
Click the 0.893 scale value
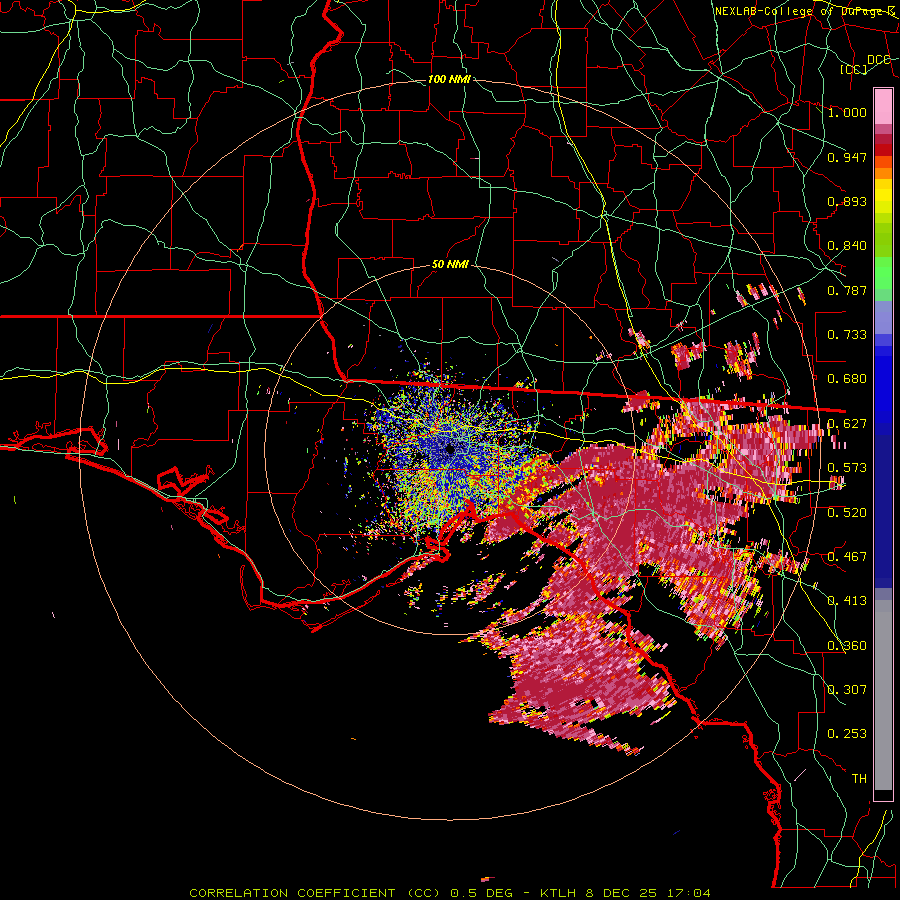(x=847, y=201)
